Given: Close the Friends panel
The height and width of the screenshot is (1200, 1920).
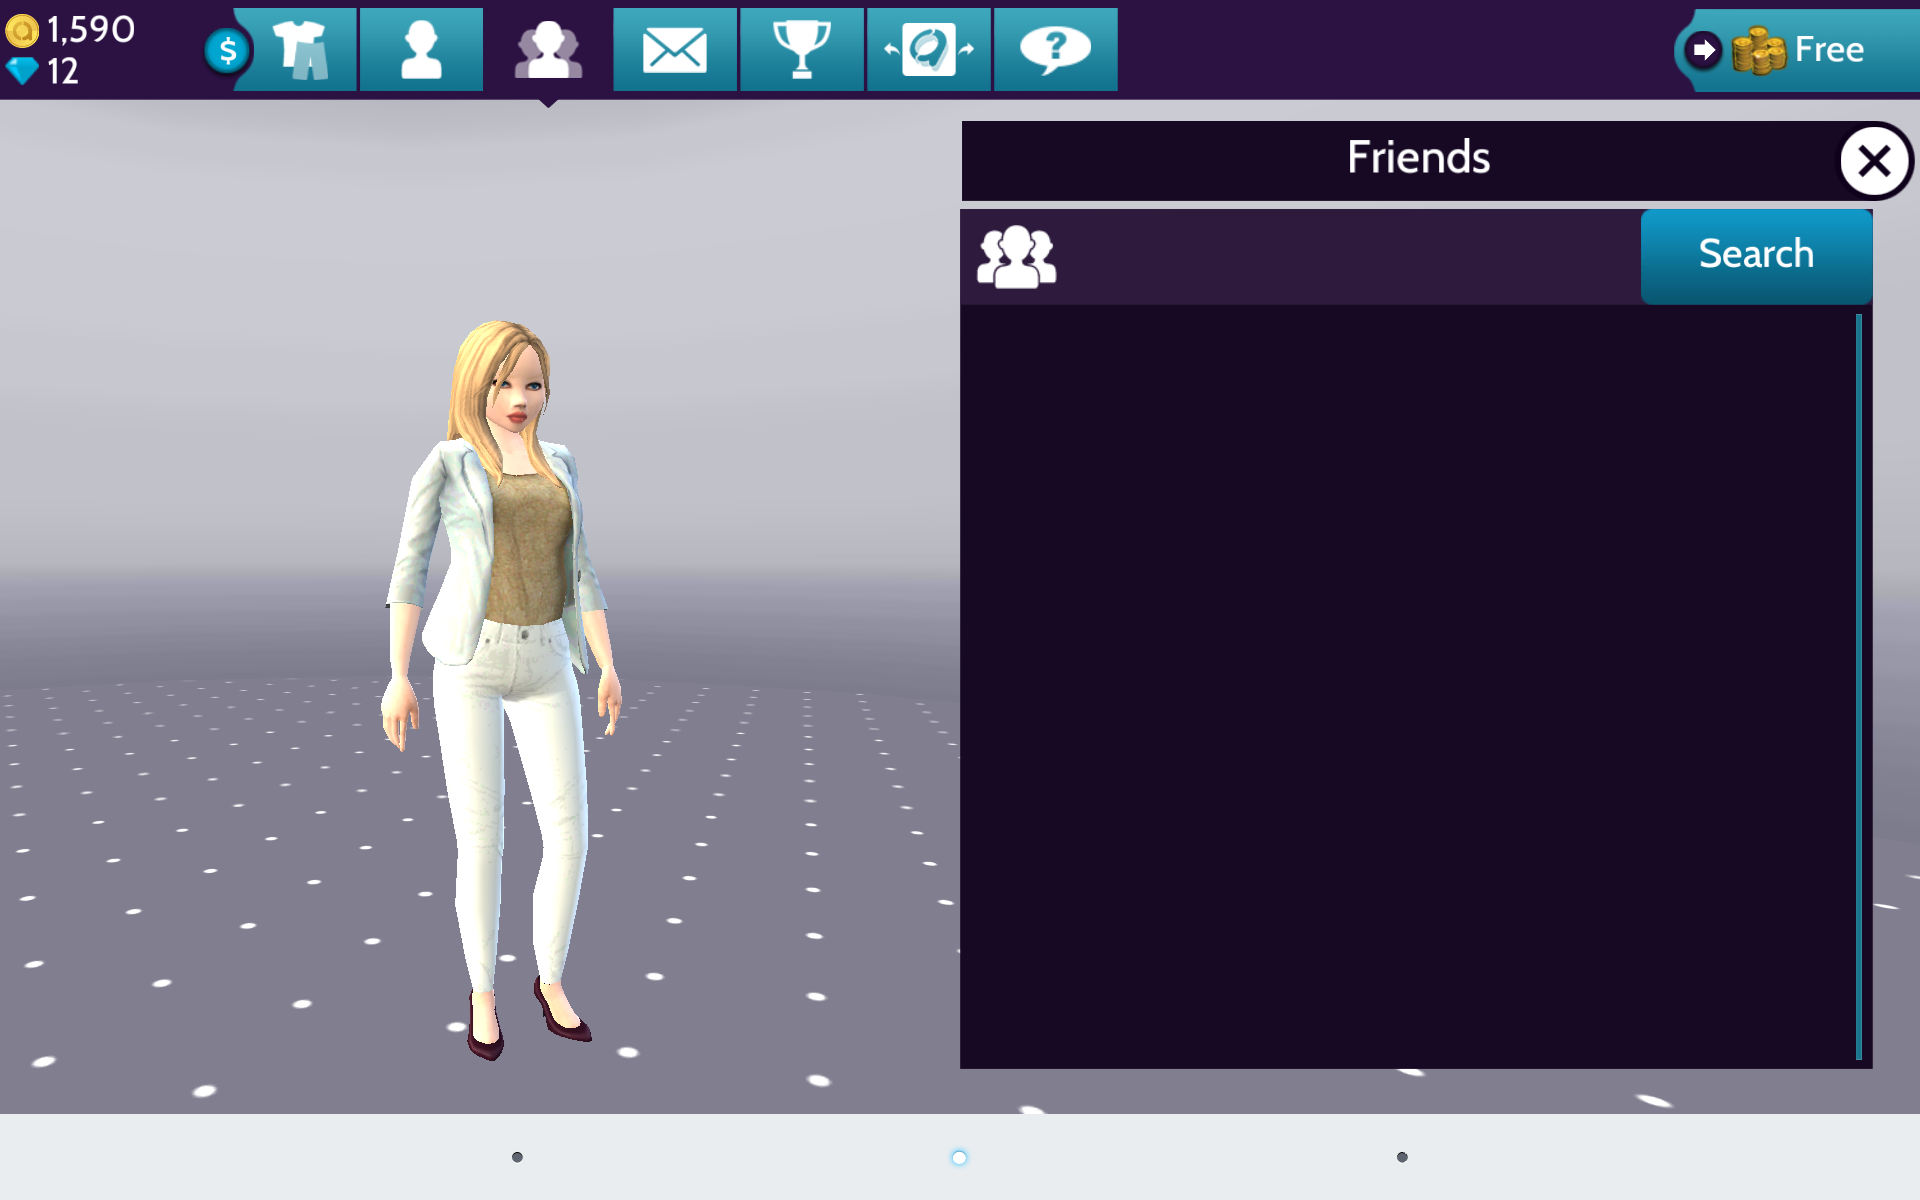Looking at the screenshot, I should pos(1875,161).
